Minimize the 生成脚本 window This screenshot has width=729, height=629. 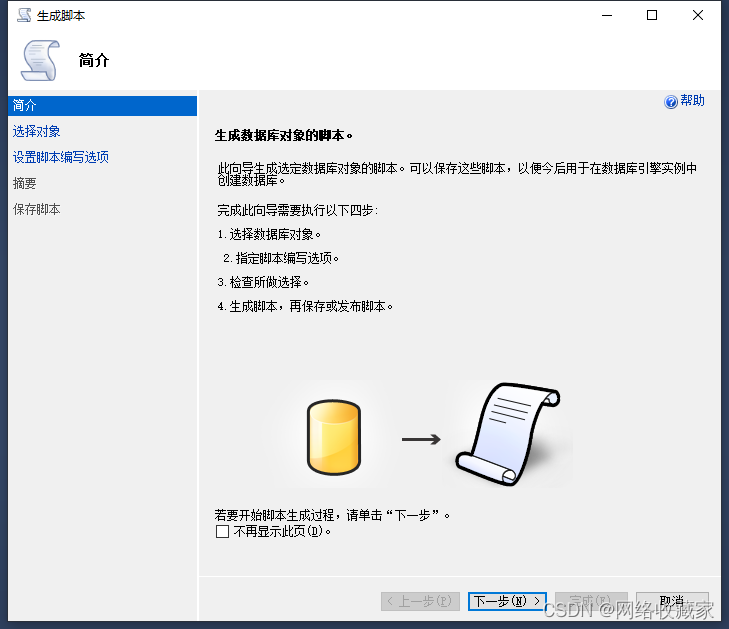click(x=607, y=15)
